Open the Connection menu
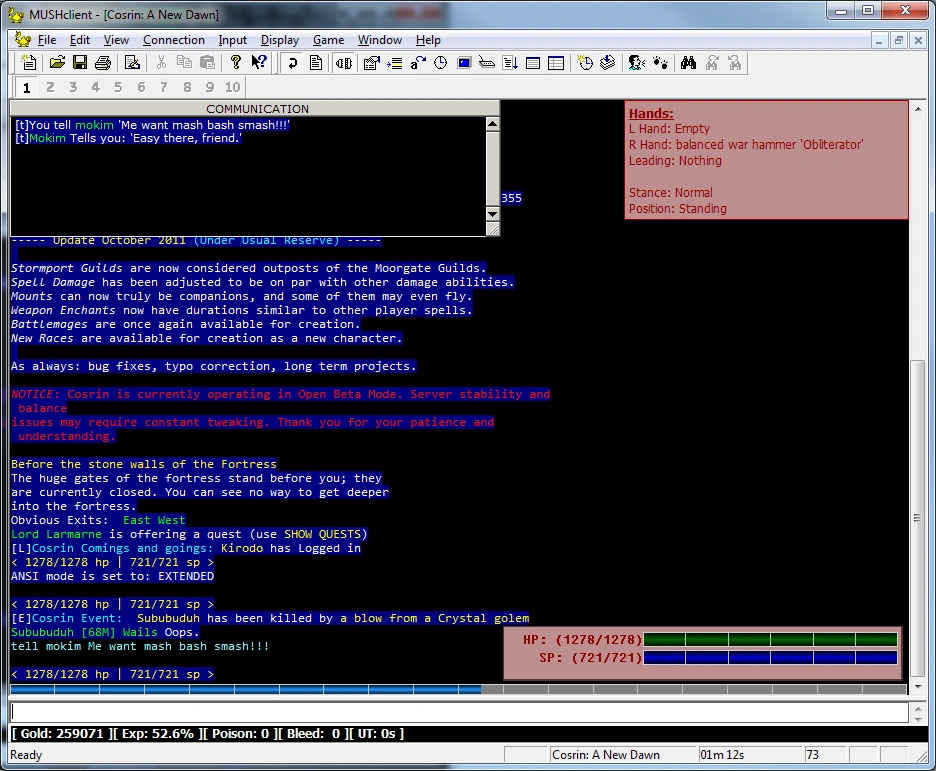 click(x=173, y=40)
